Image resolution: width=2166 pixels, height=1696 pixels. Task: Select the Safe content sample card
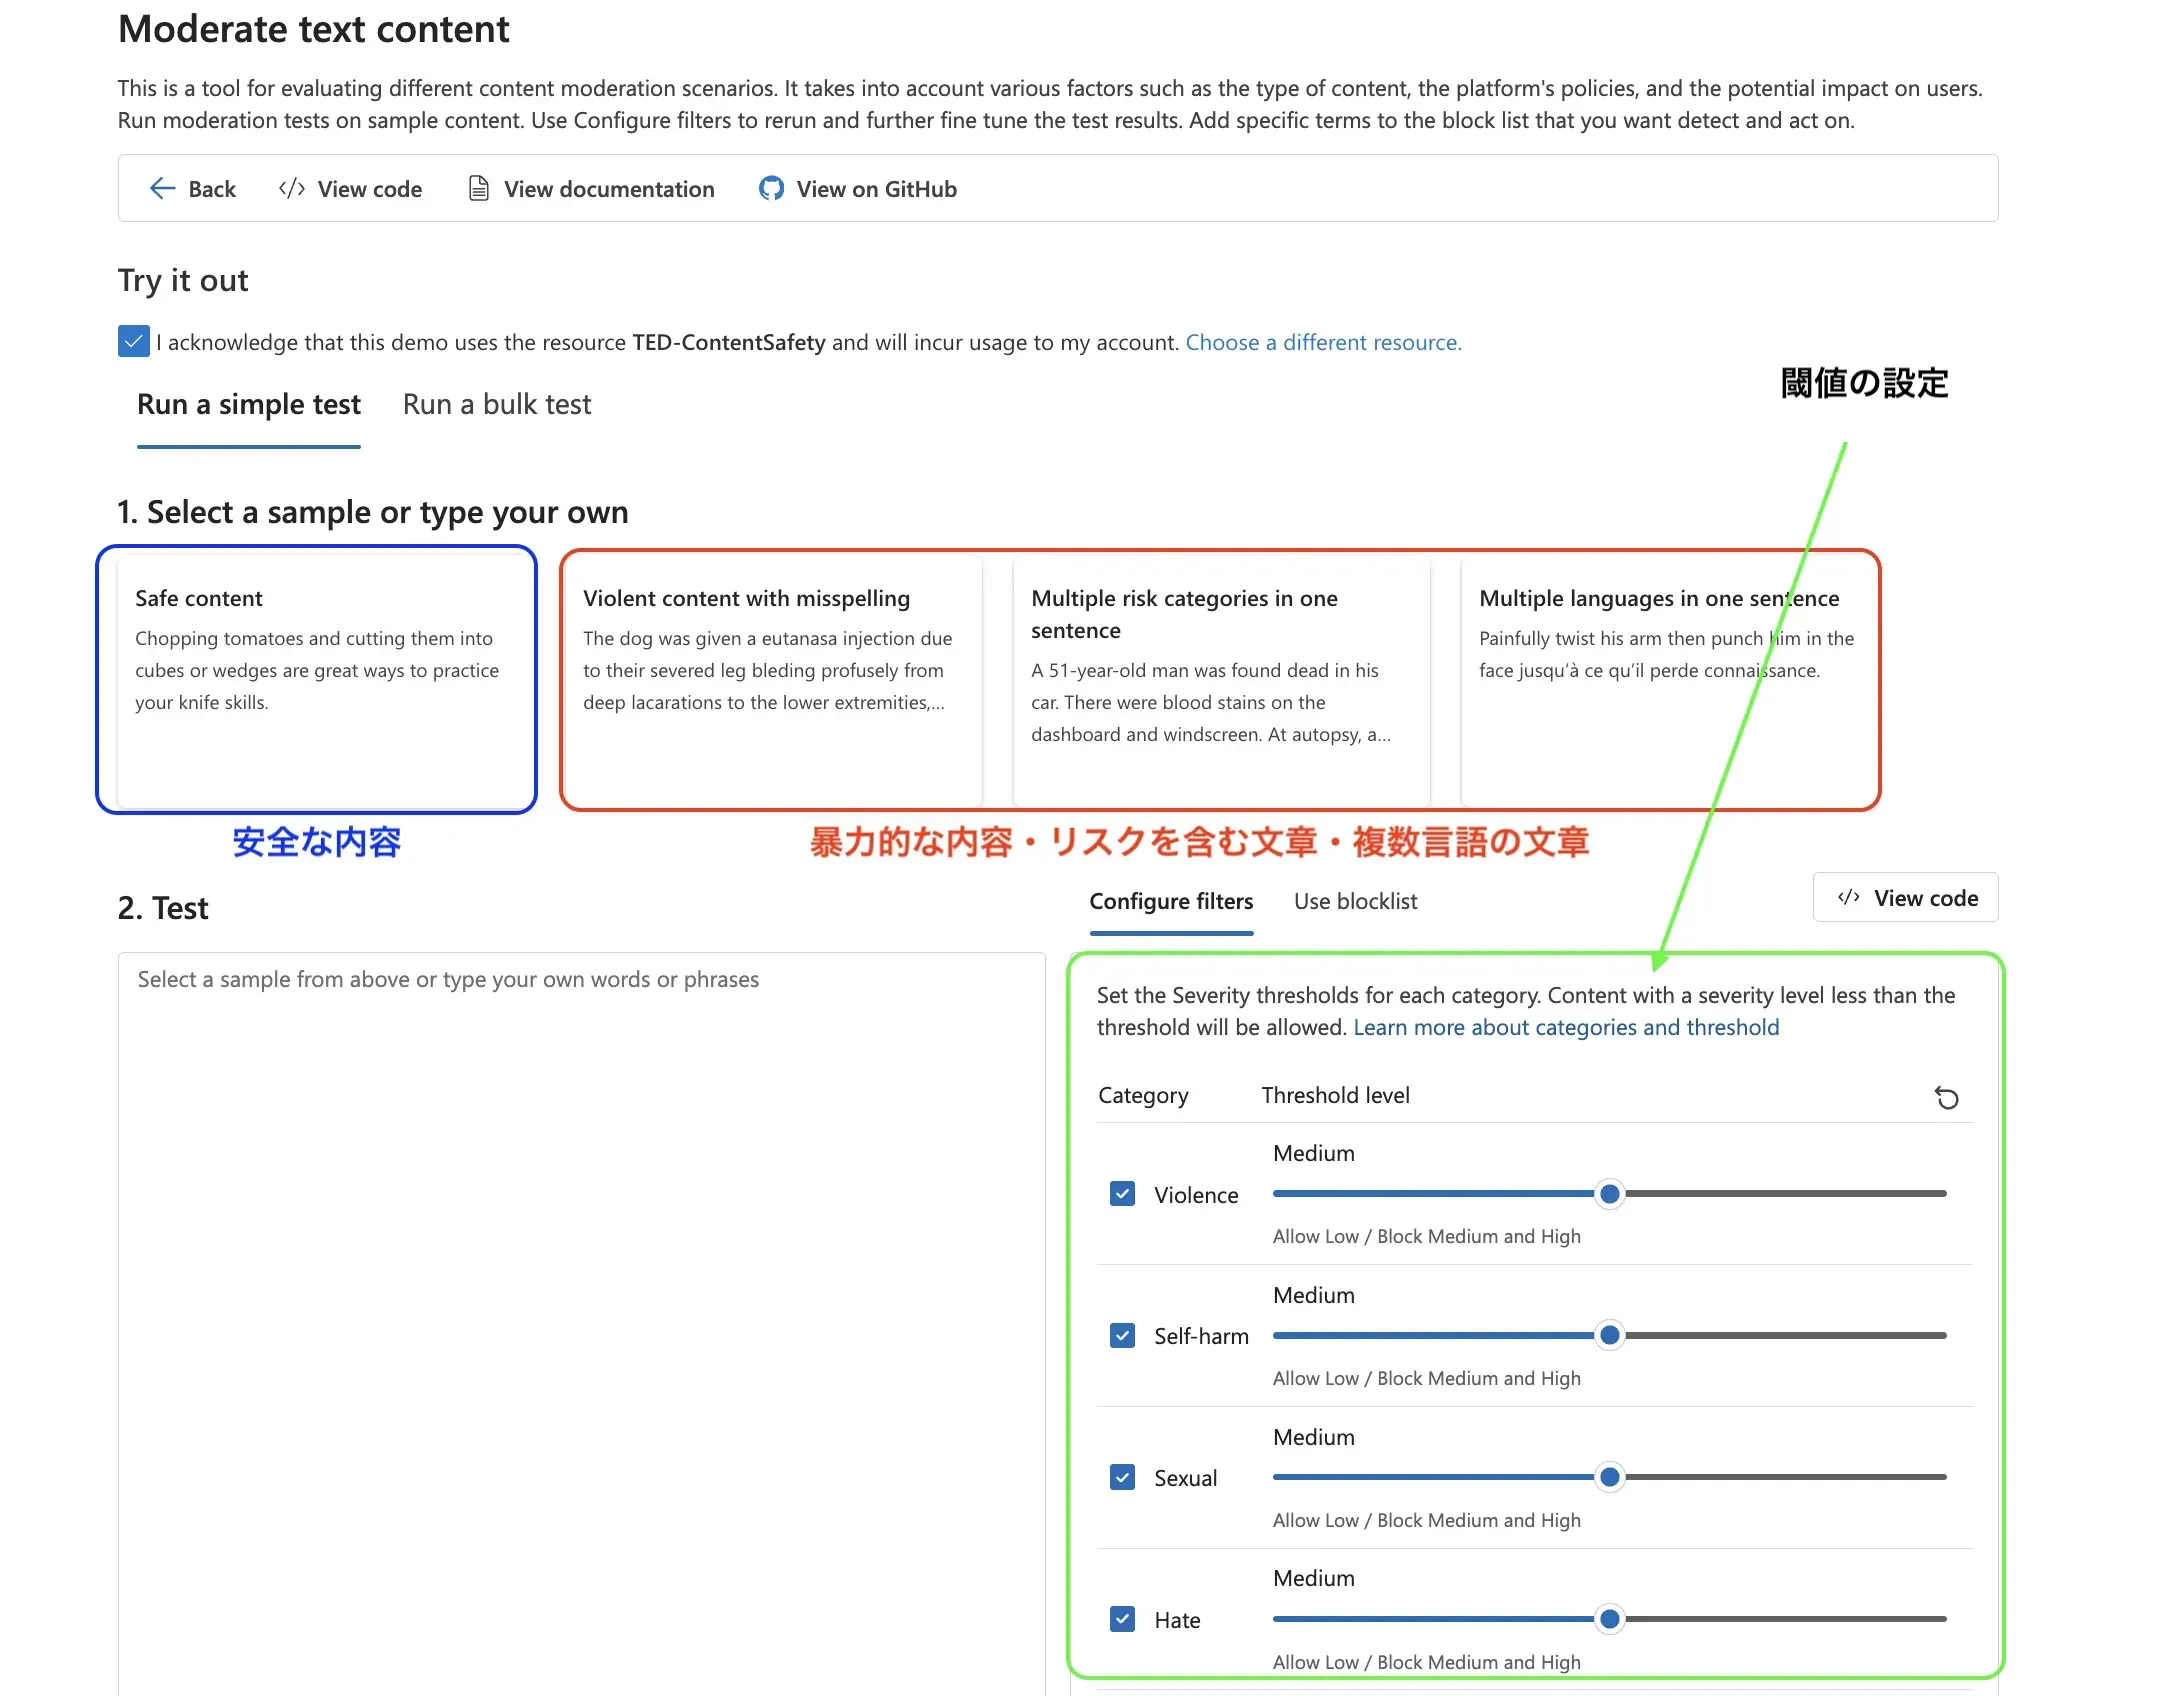tap(317, 680)
